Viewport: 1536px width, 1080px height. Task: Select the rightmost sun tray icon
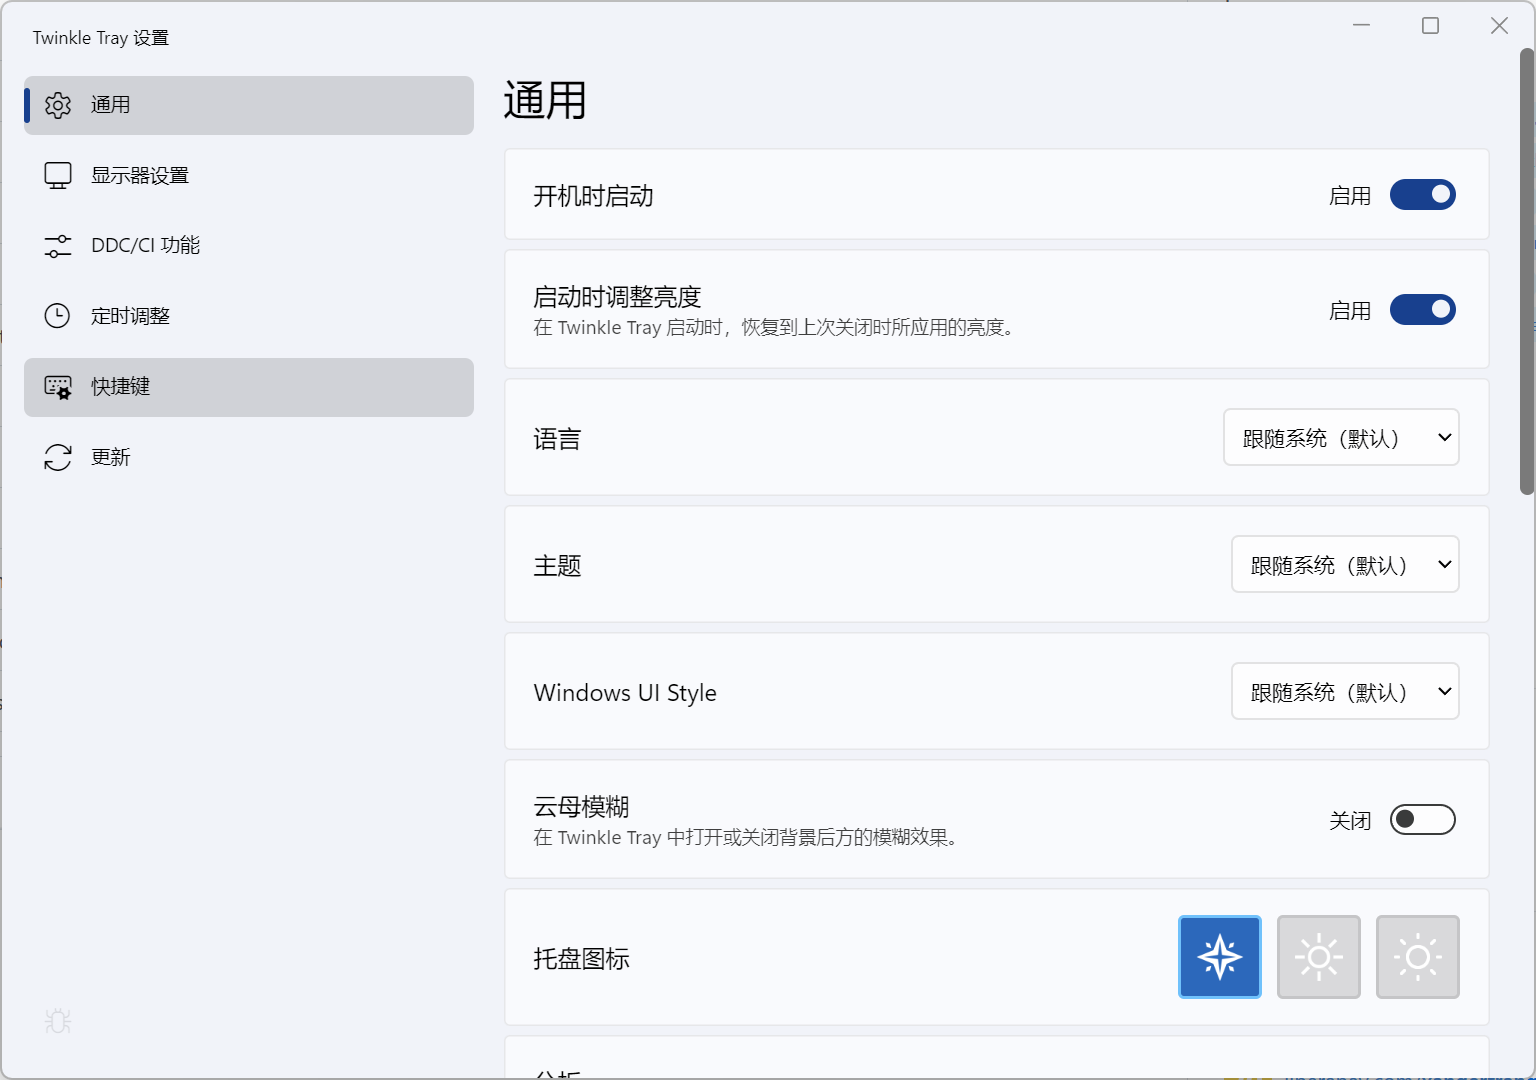pyautogui.click(x=1418, y=957)
